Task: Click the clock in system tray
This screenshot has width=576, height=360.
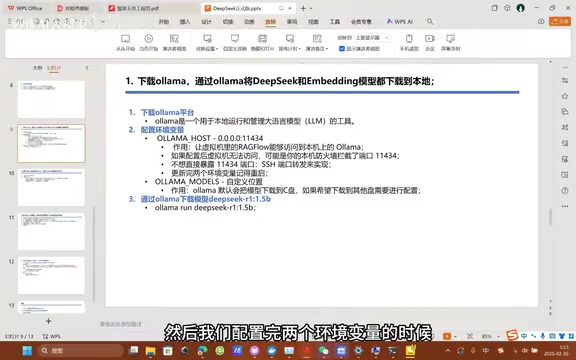Action: coord(556,350)
